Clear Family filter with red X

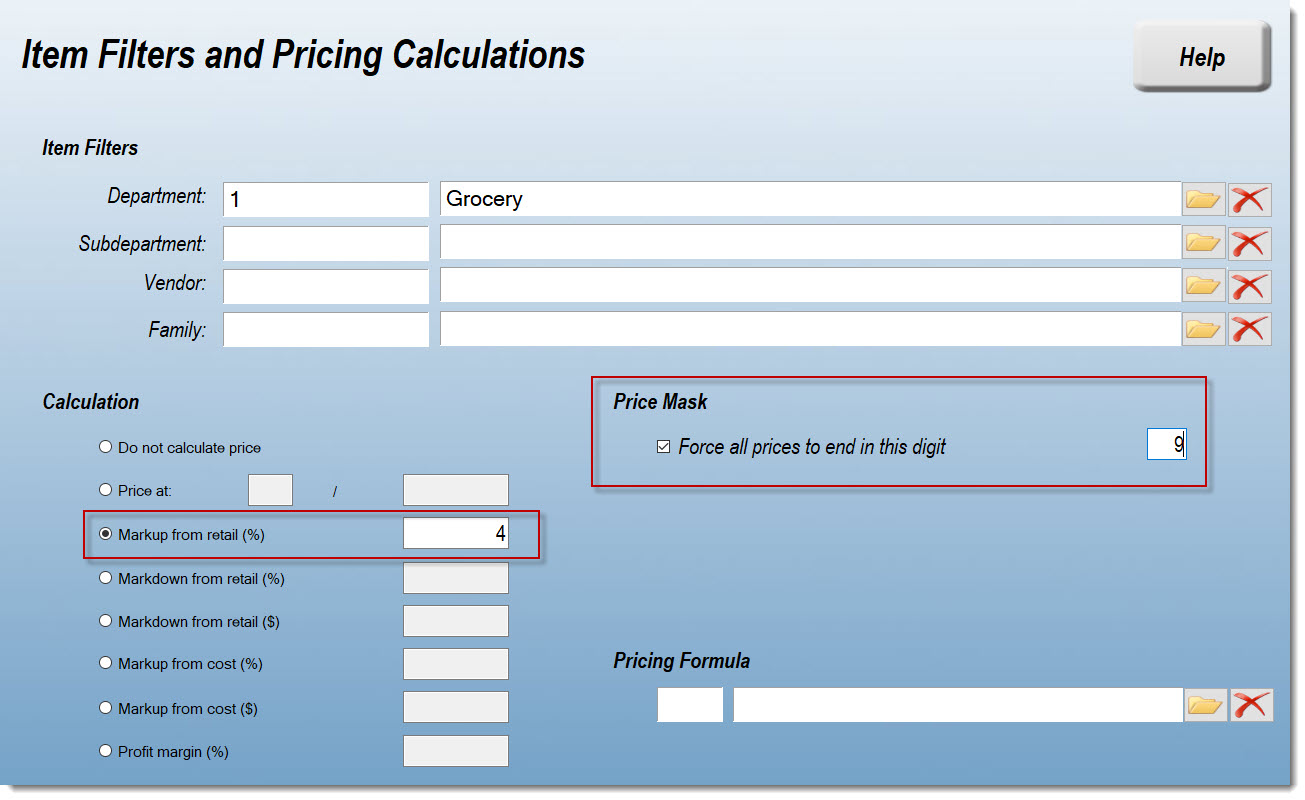coord(1249,329)
